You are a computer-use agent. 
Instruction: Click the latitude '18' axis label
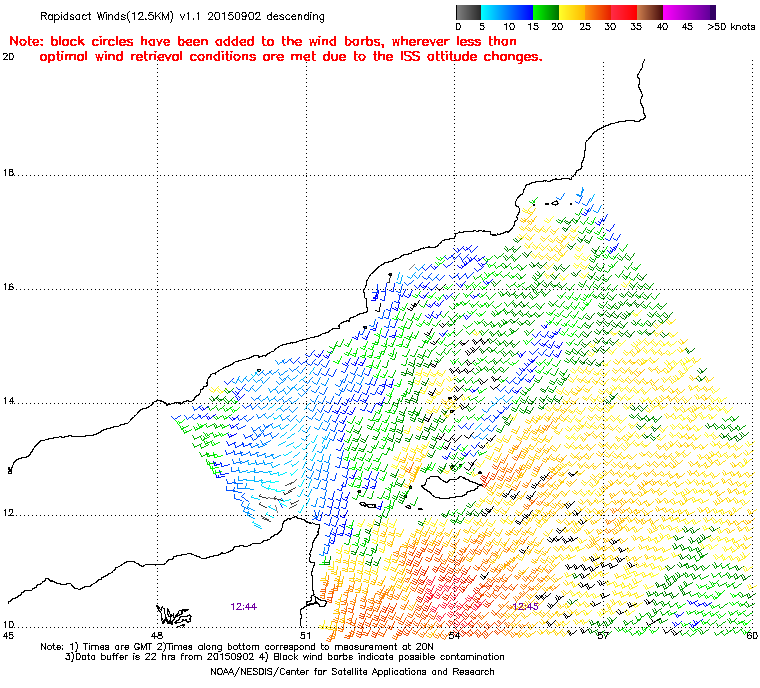click(9, 173)
